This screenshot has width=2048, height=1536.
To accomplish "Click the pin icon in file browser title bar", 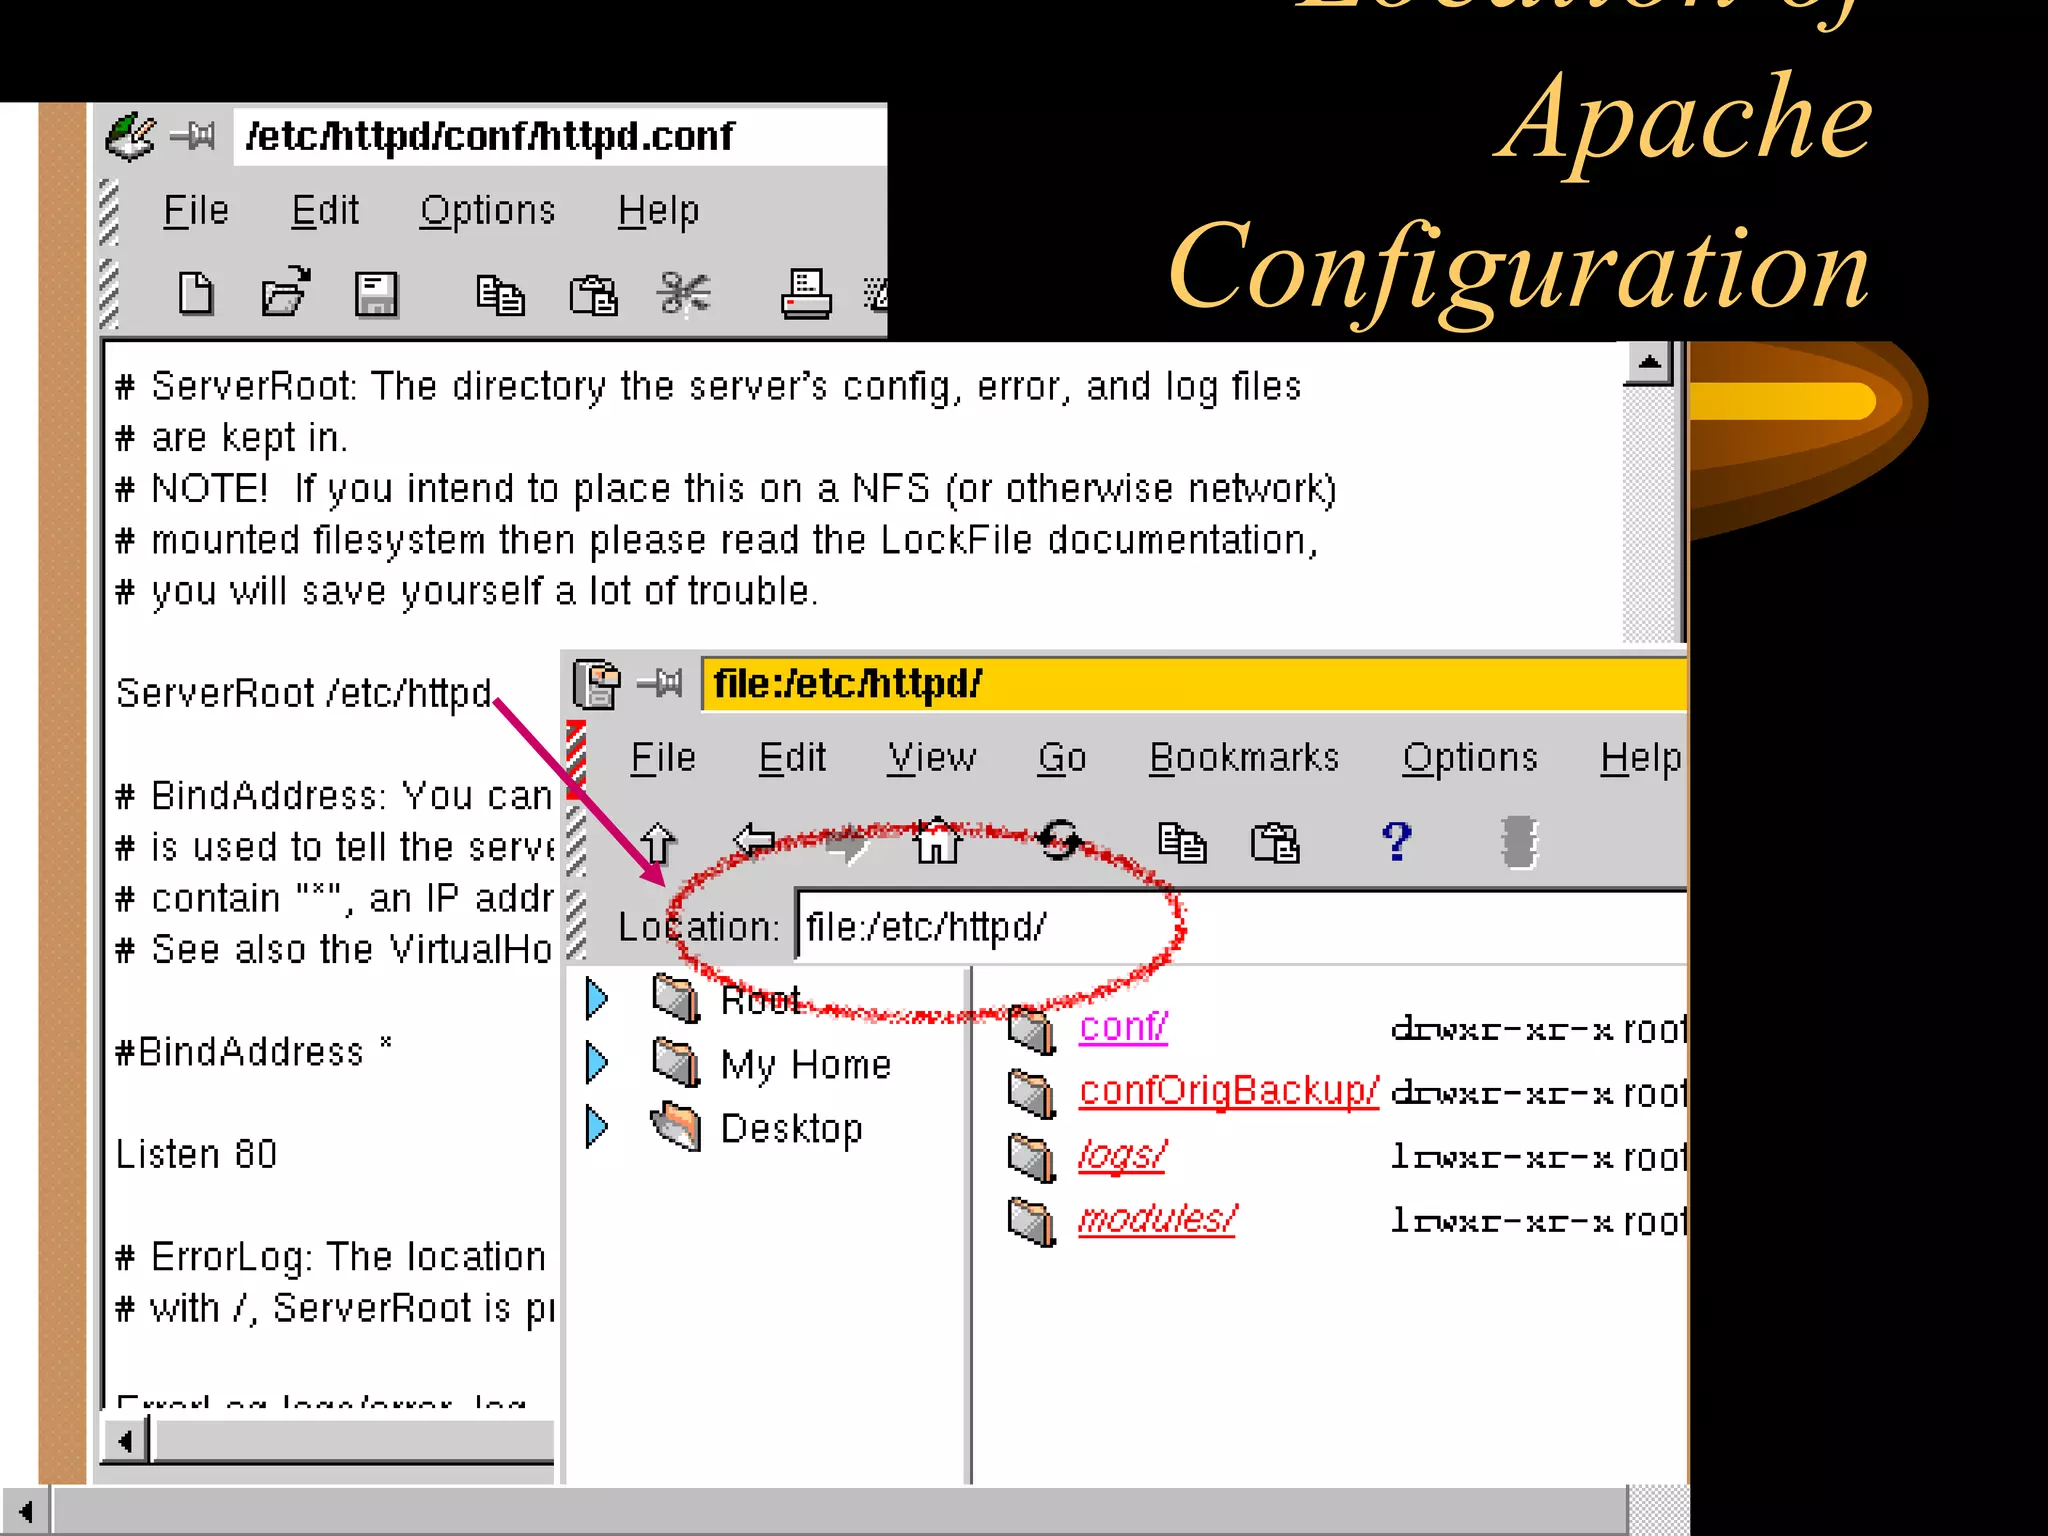I will point(660,684).
